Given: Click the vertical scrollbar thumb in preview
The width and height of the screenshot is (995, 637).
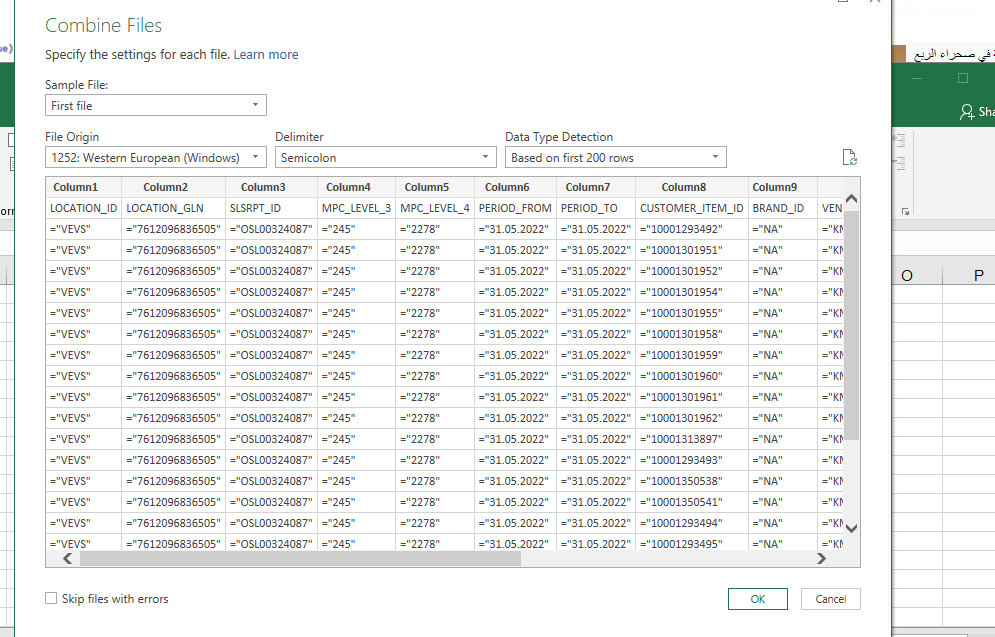Looking at the screenshot, I should click(x=852, y=325).
